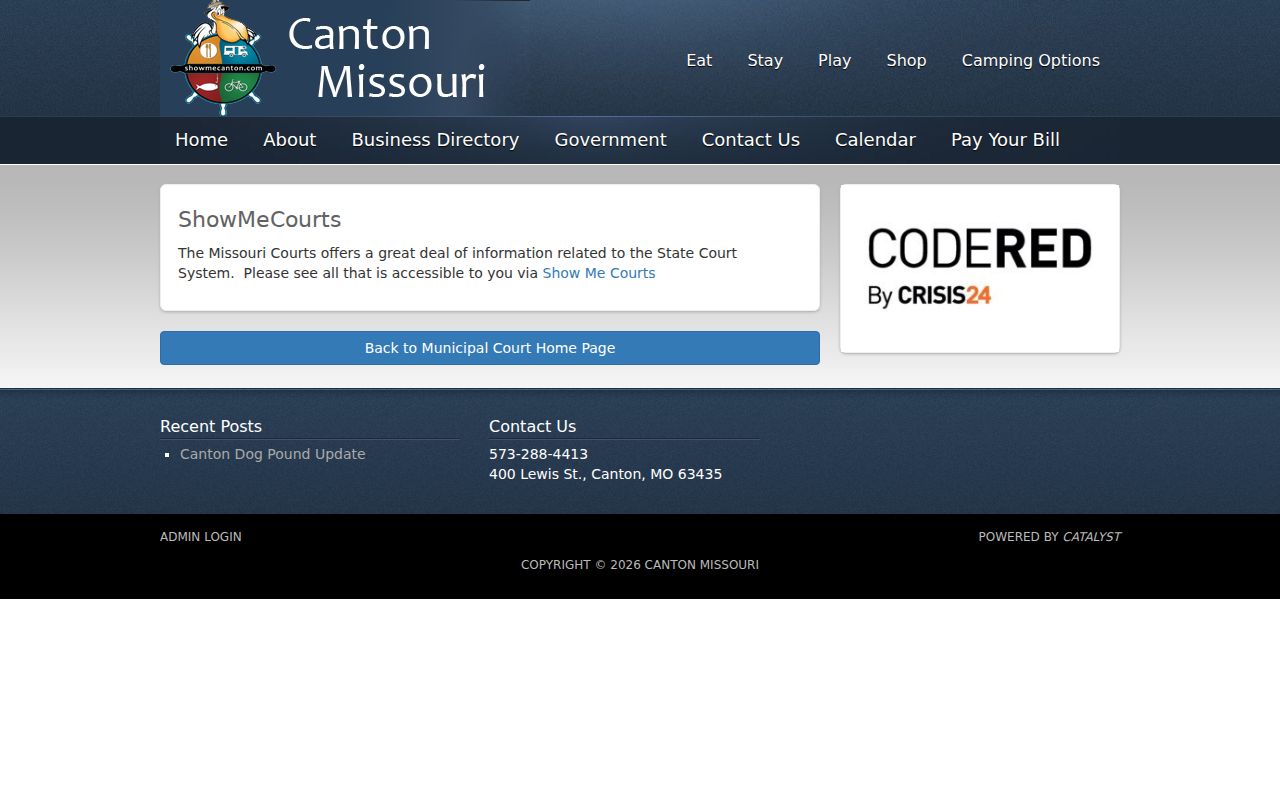Open the Eat menu link
This screenshot has width=1280, height=800.
699,60
